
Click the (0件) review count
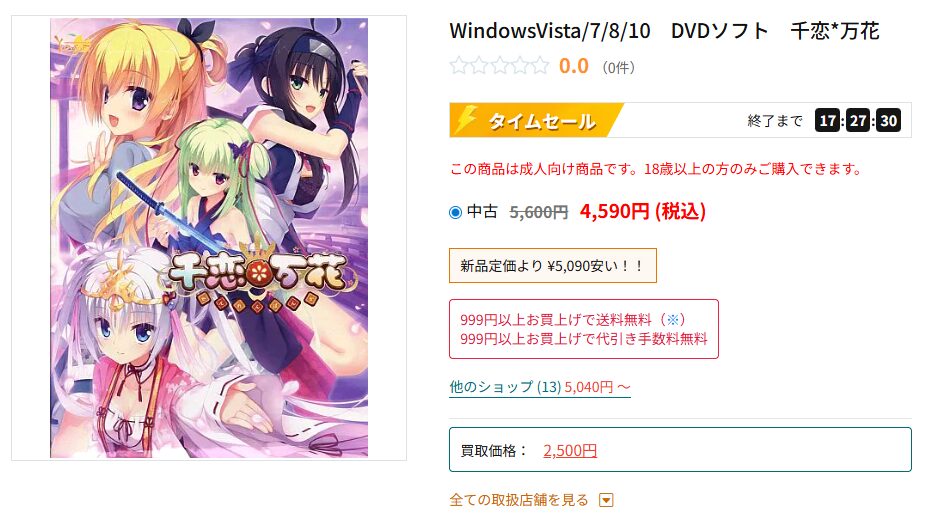point(618,67)
